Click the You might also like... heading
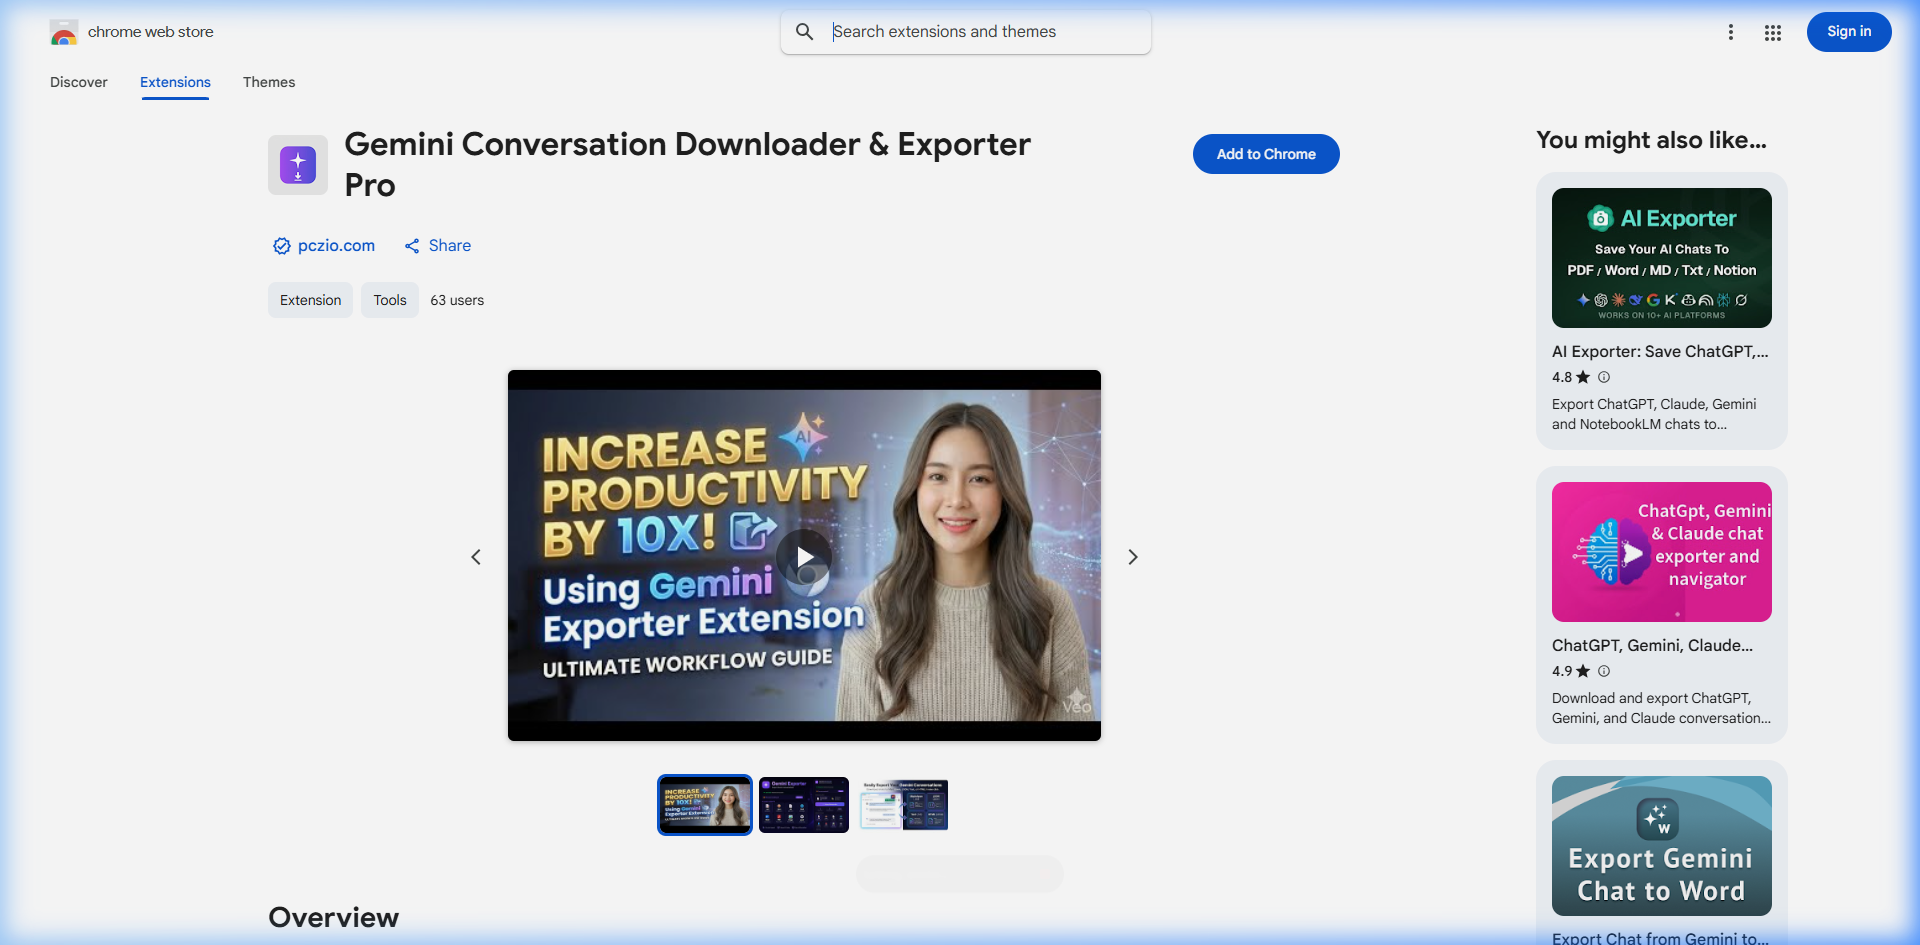The width and height of the screenshot is (1920, 945). point(1652,140)
